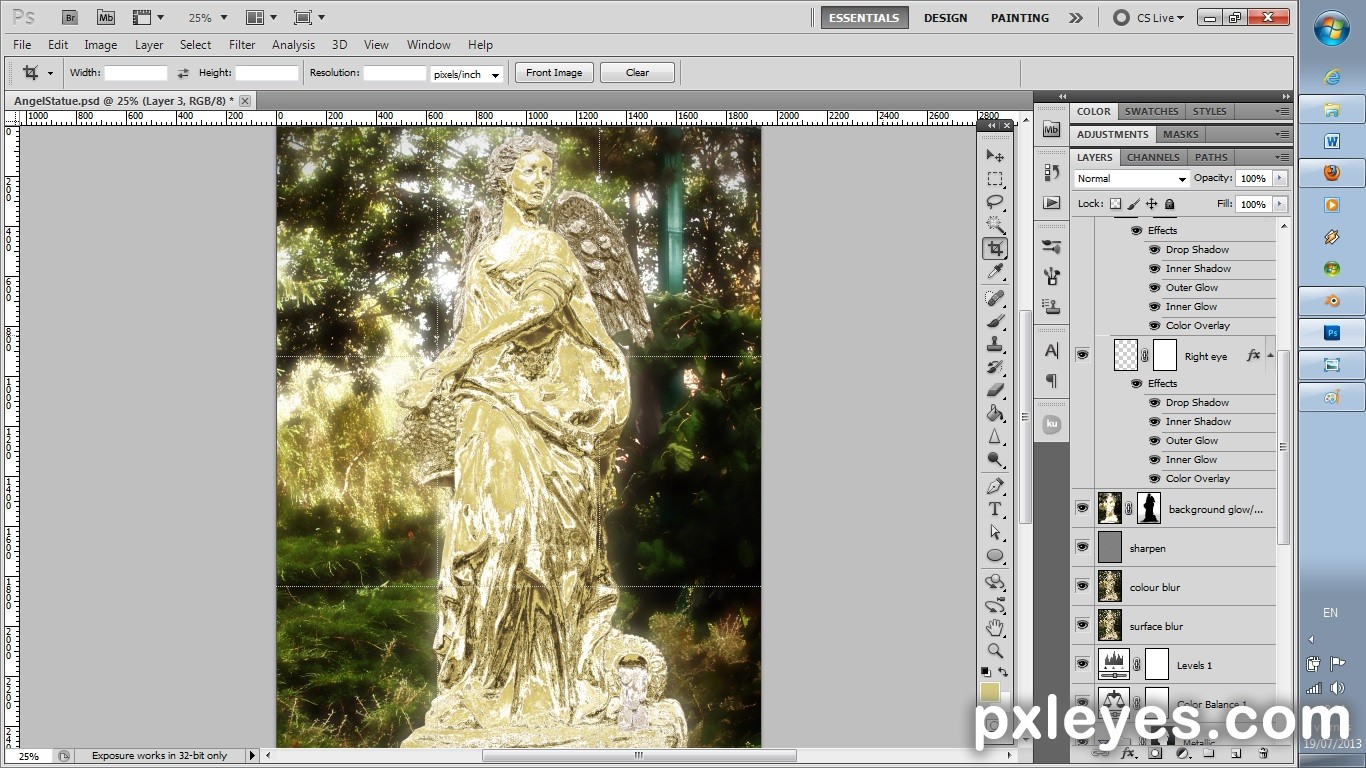
Task: Click the swap foreground/background colors icon
Action: (1003, 672)
